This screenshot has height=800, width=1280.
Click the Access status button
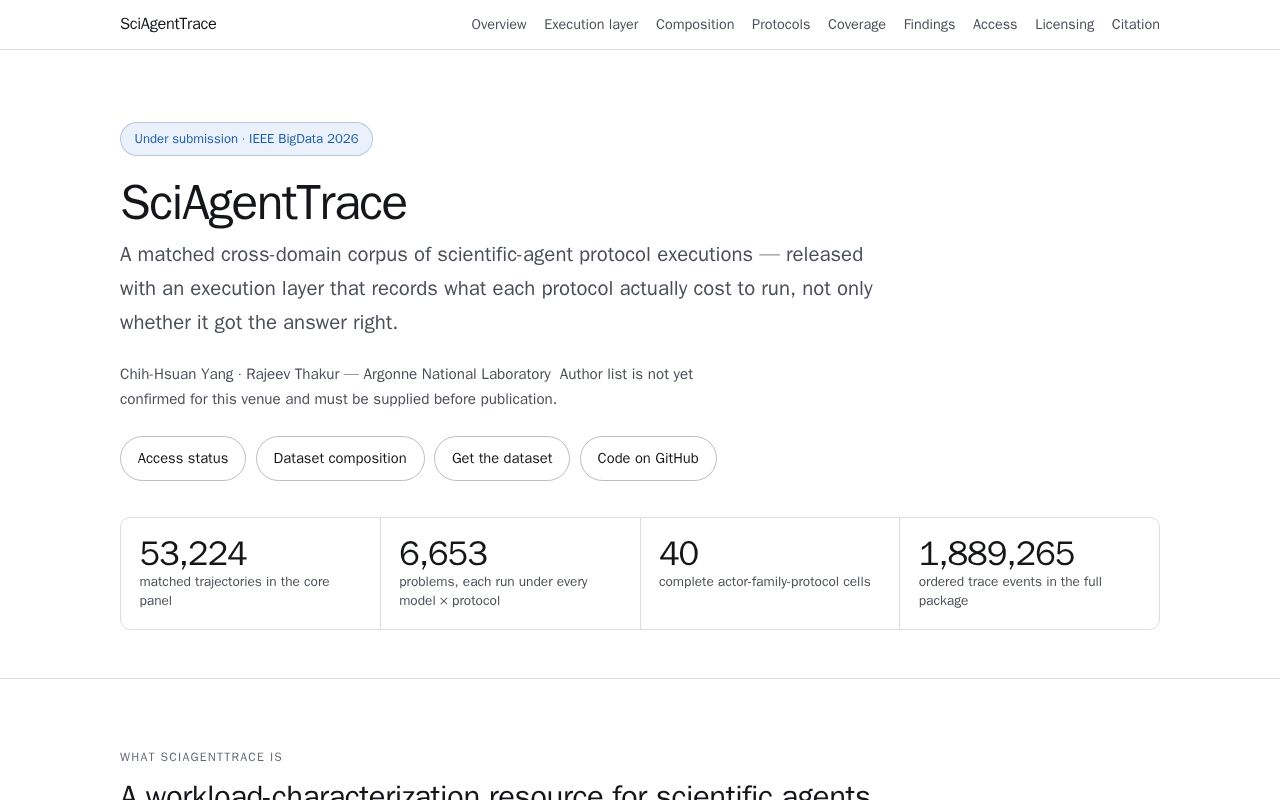[x=183, y=458]
